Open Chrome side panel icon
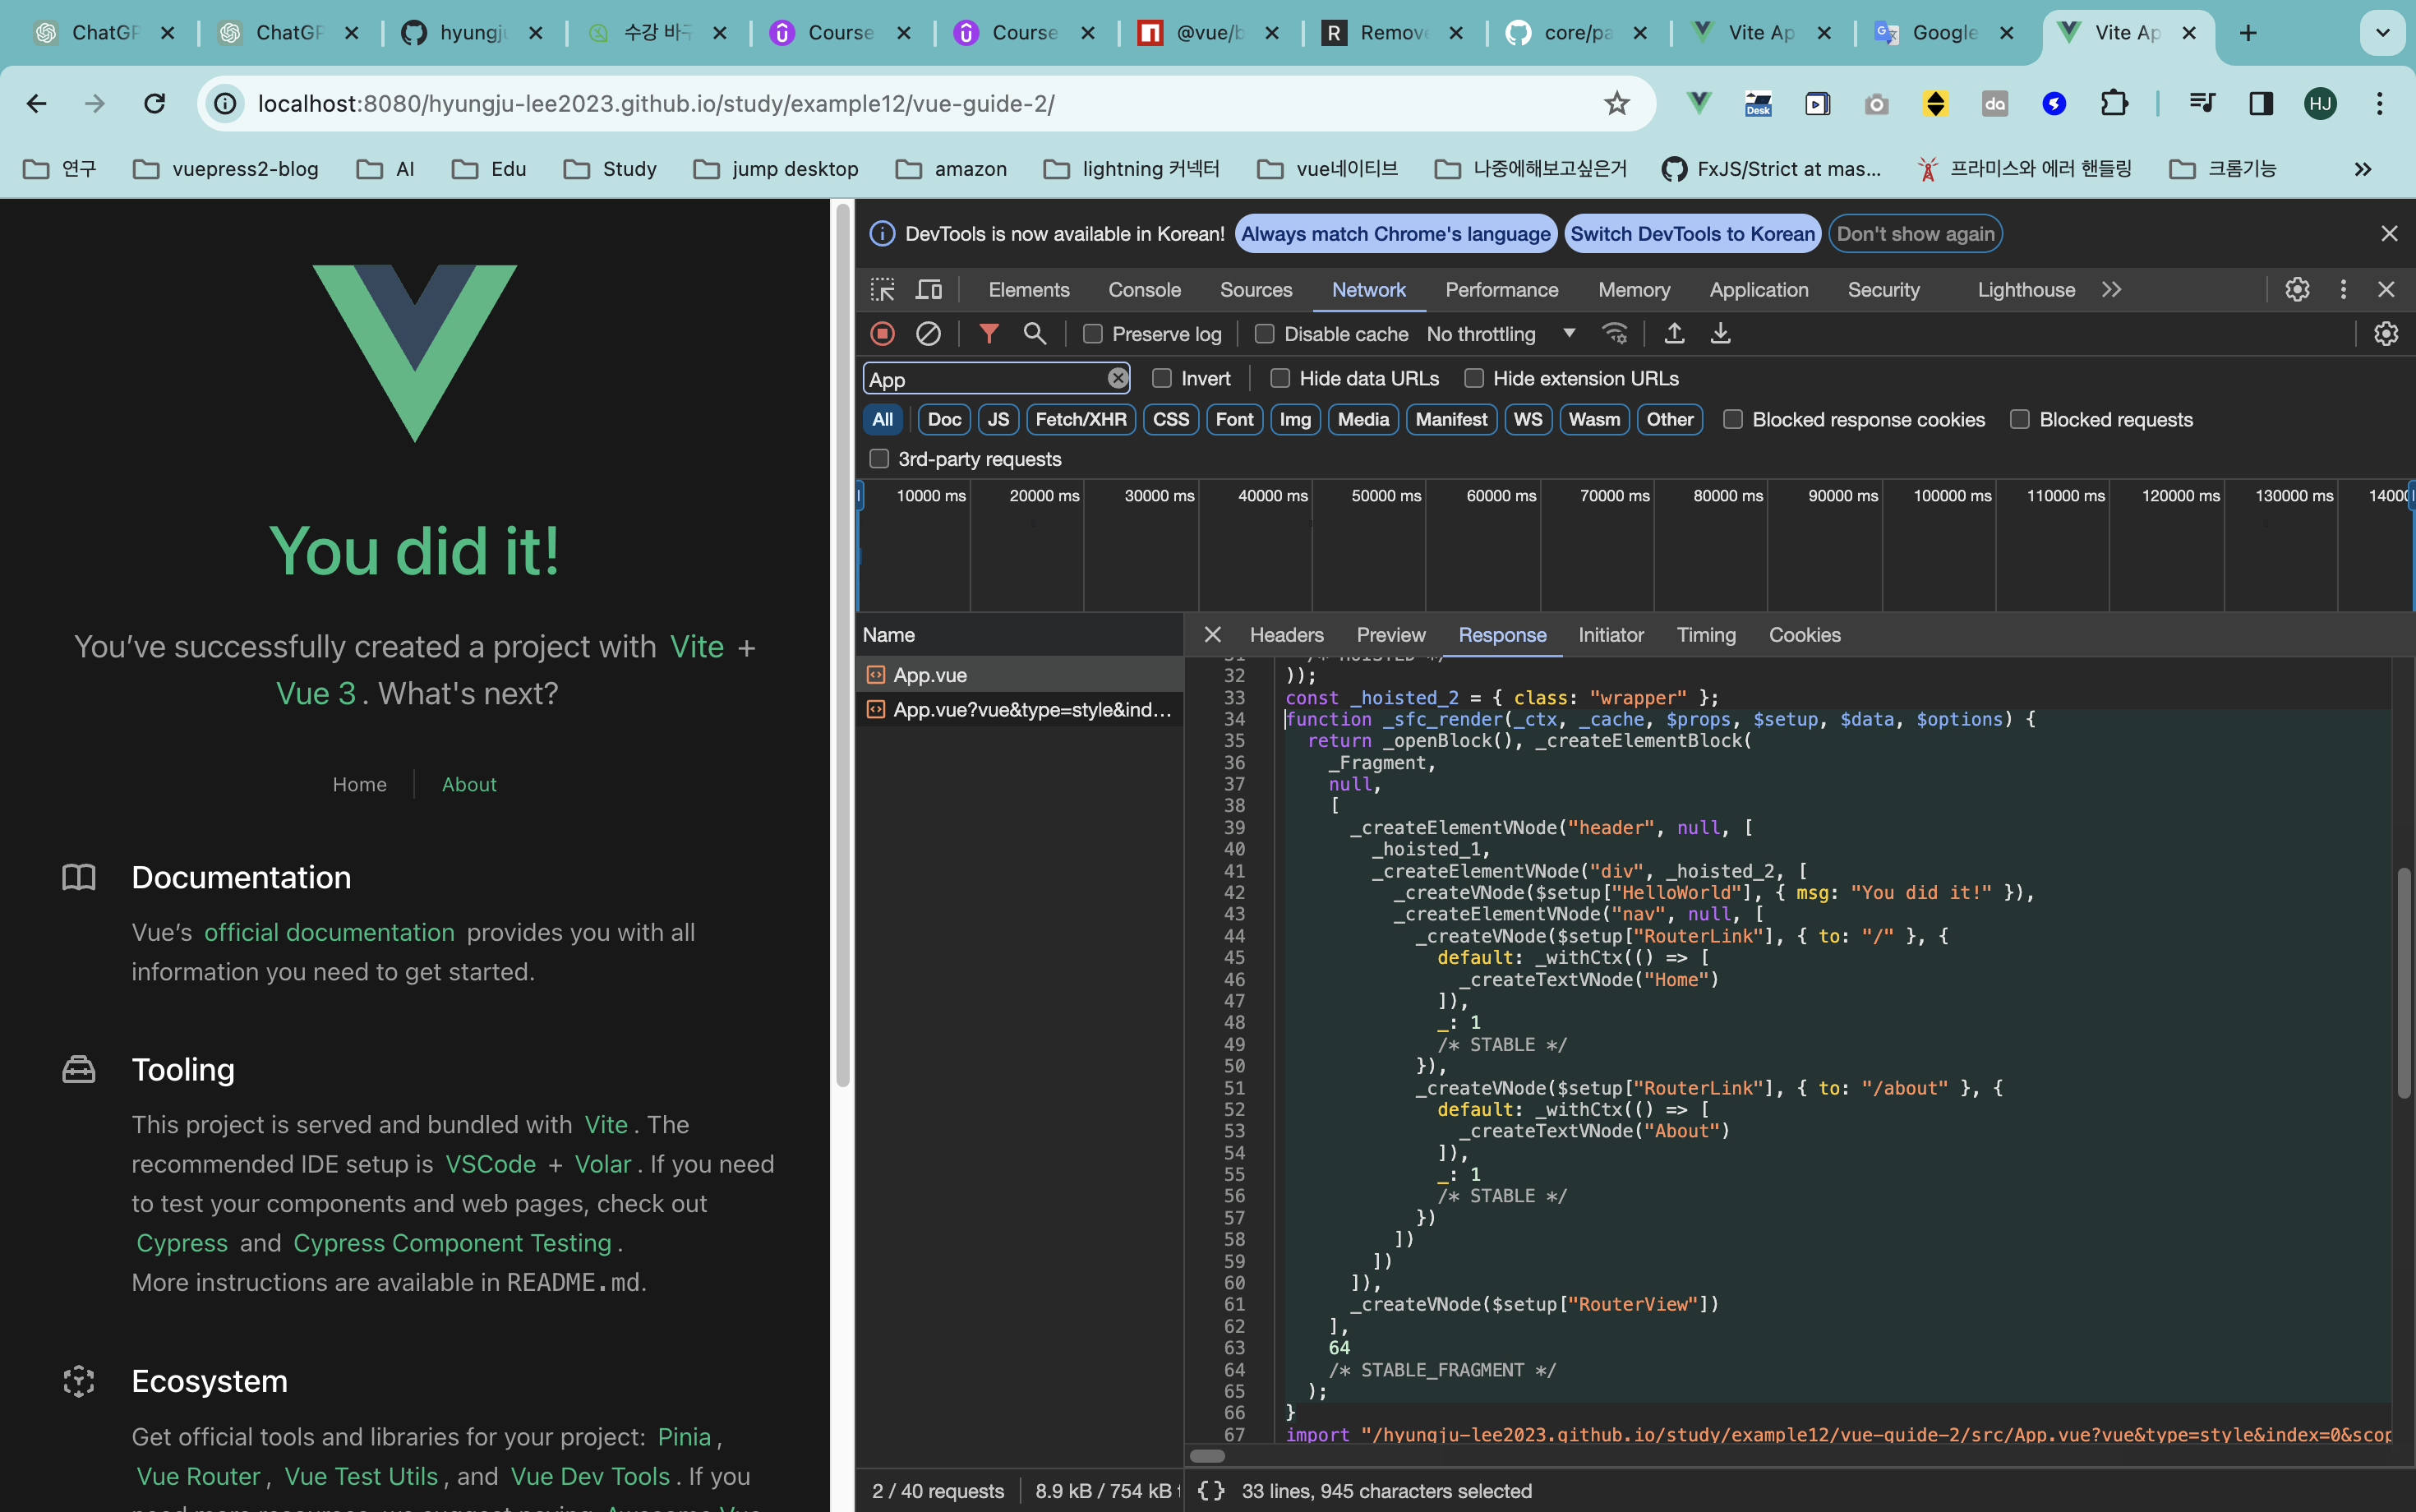Image resolution: width=2416 pixels, height=1512 pixels. 2261,103
